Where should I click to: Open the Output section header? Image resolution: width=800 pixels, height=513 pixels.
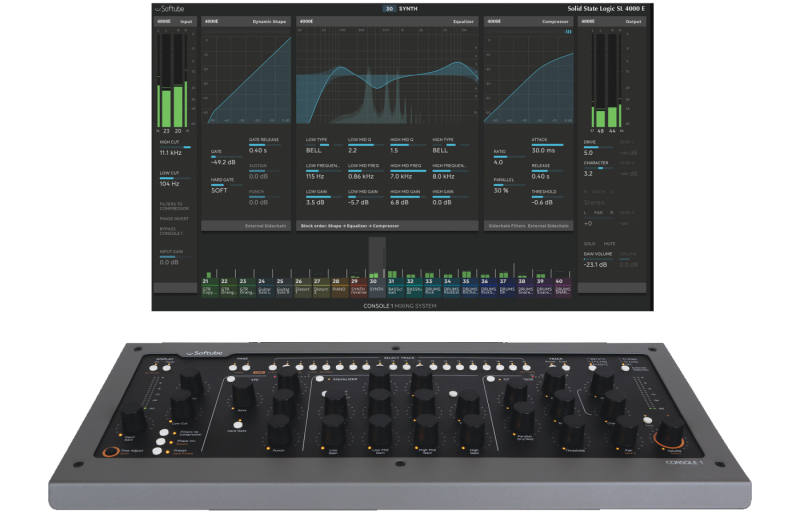[612, 21]
